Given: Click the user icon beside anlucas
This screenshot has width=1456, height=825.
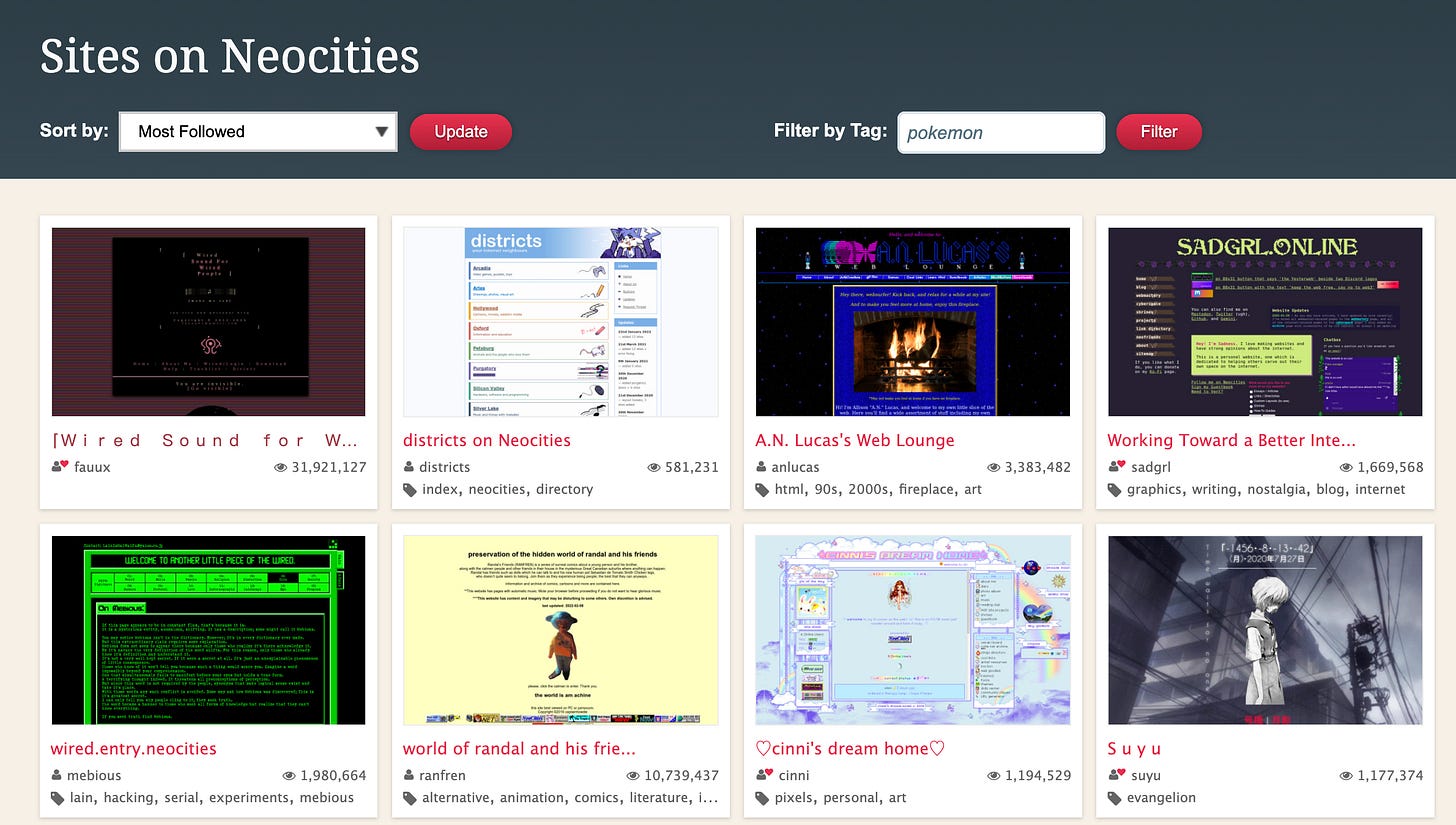Looking at the screenshot, I should 762,467.
